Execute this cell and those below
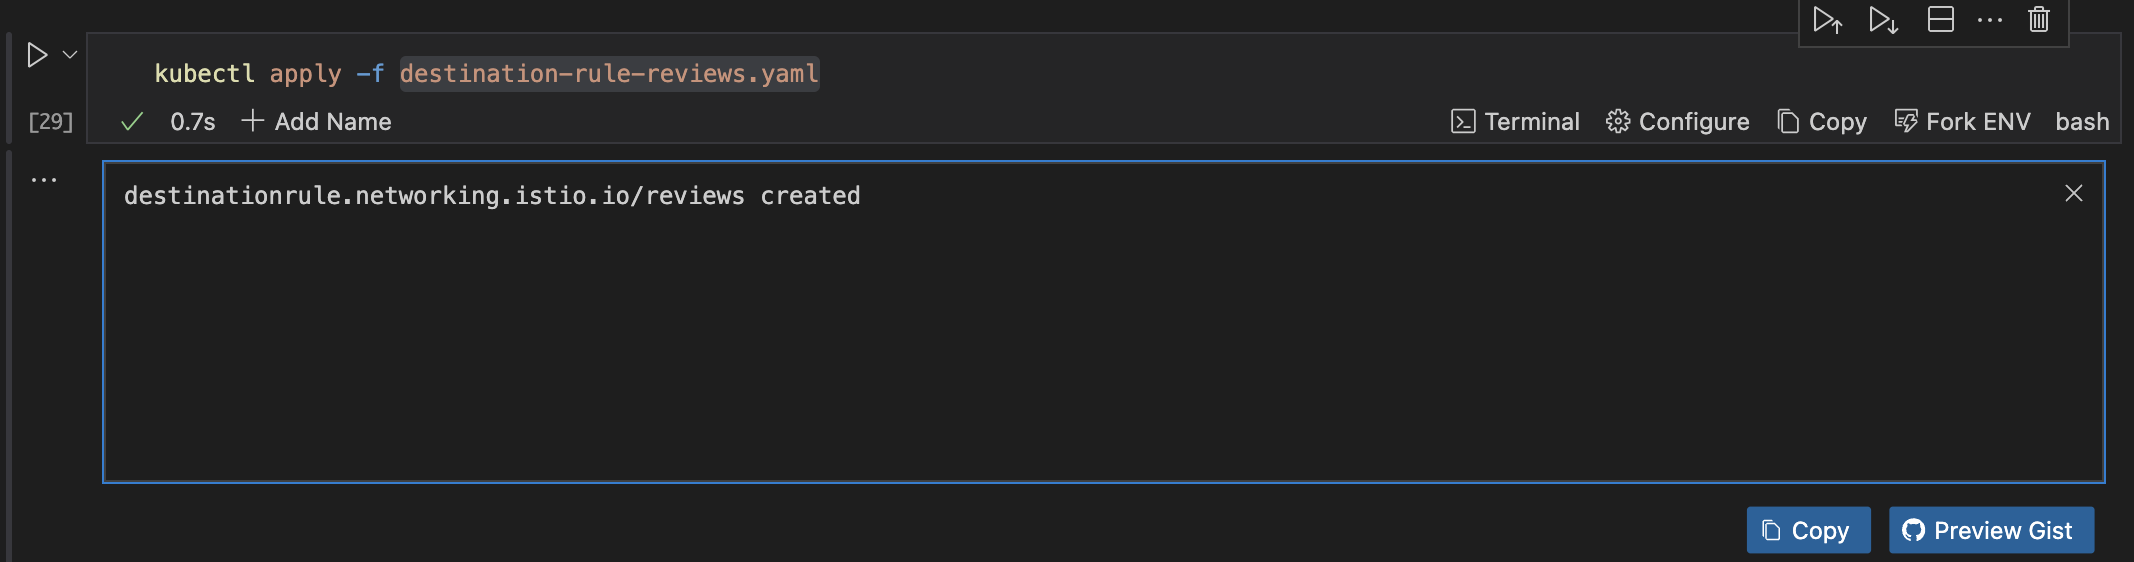Viewport: 2134px width, 562px height. [1883, 20]
